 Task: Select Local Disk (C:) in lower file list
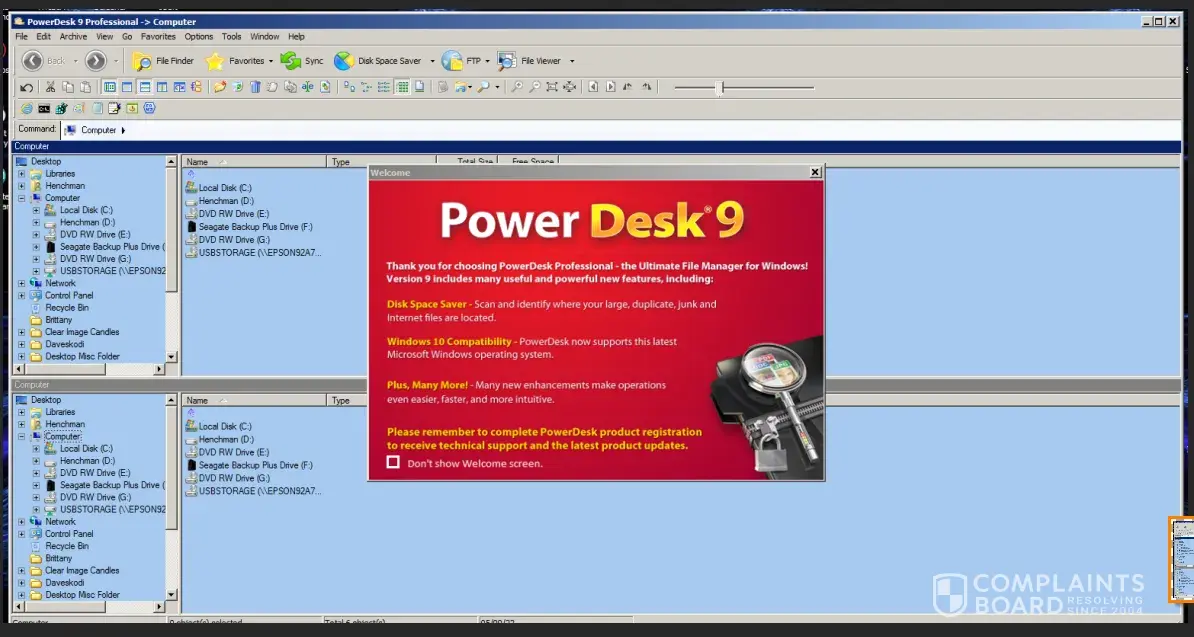(x=224, y=427)
